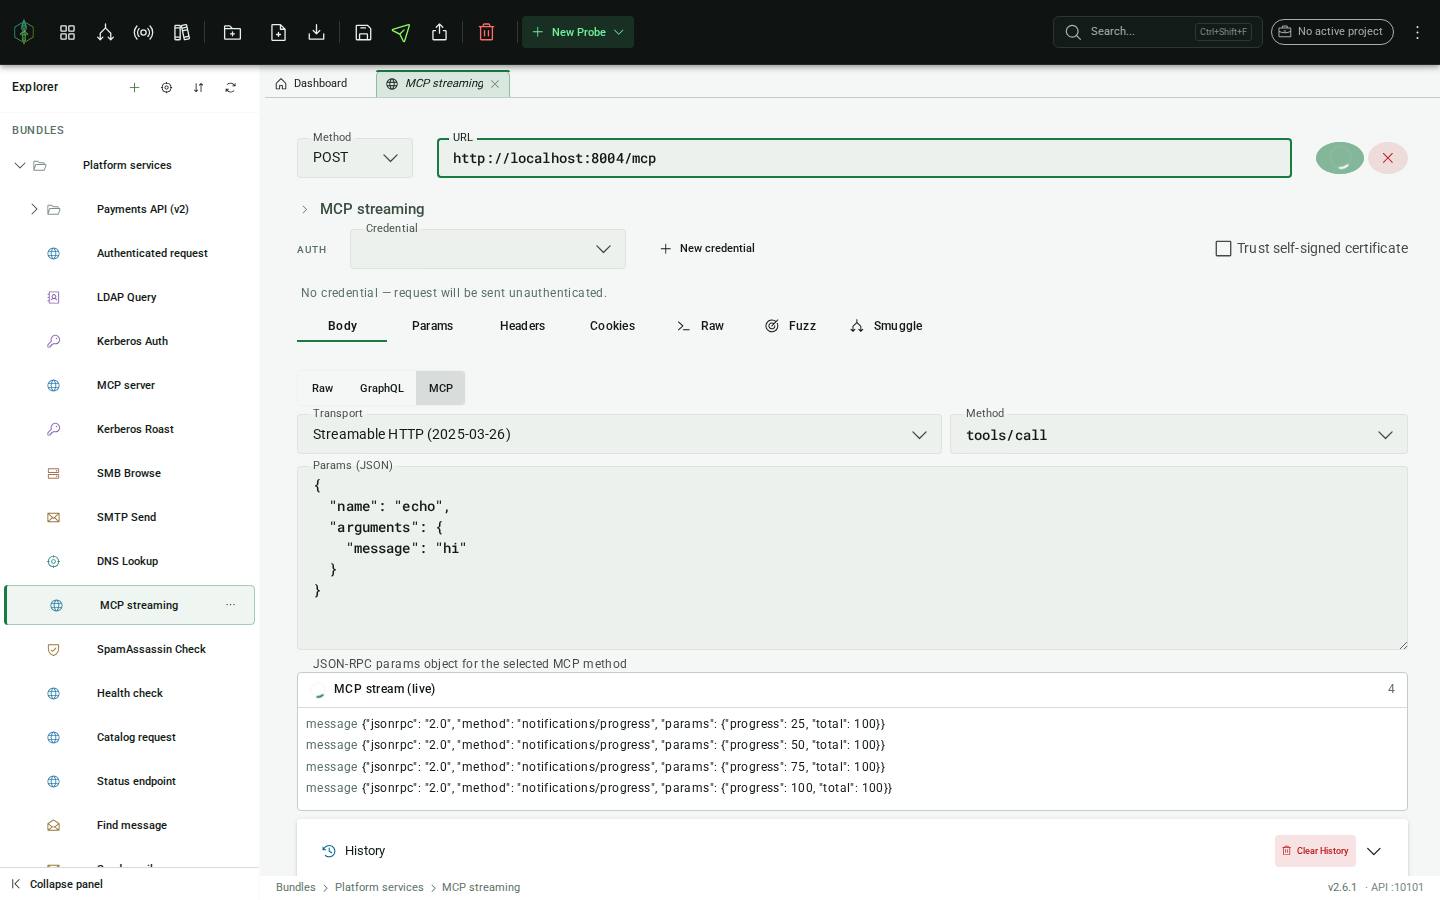Open the tools/call Method dropdown
Viewport: 1440px width, 900px height.
1179,434
